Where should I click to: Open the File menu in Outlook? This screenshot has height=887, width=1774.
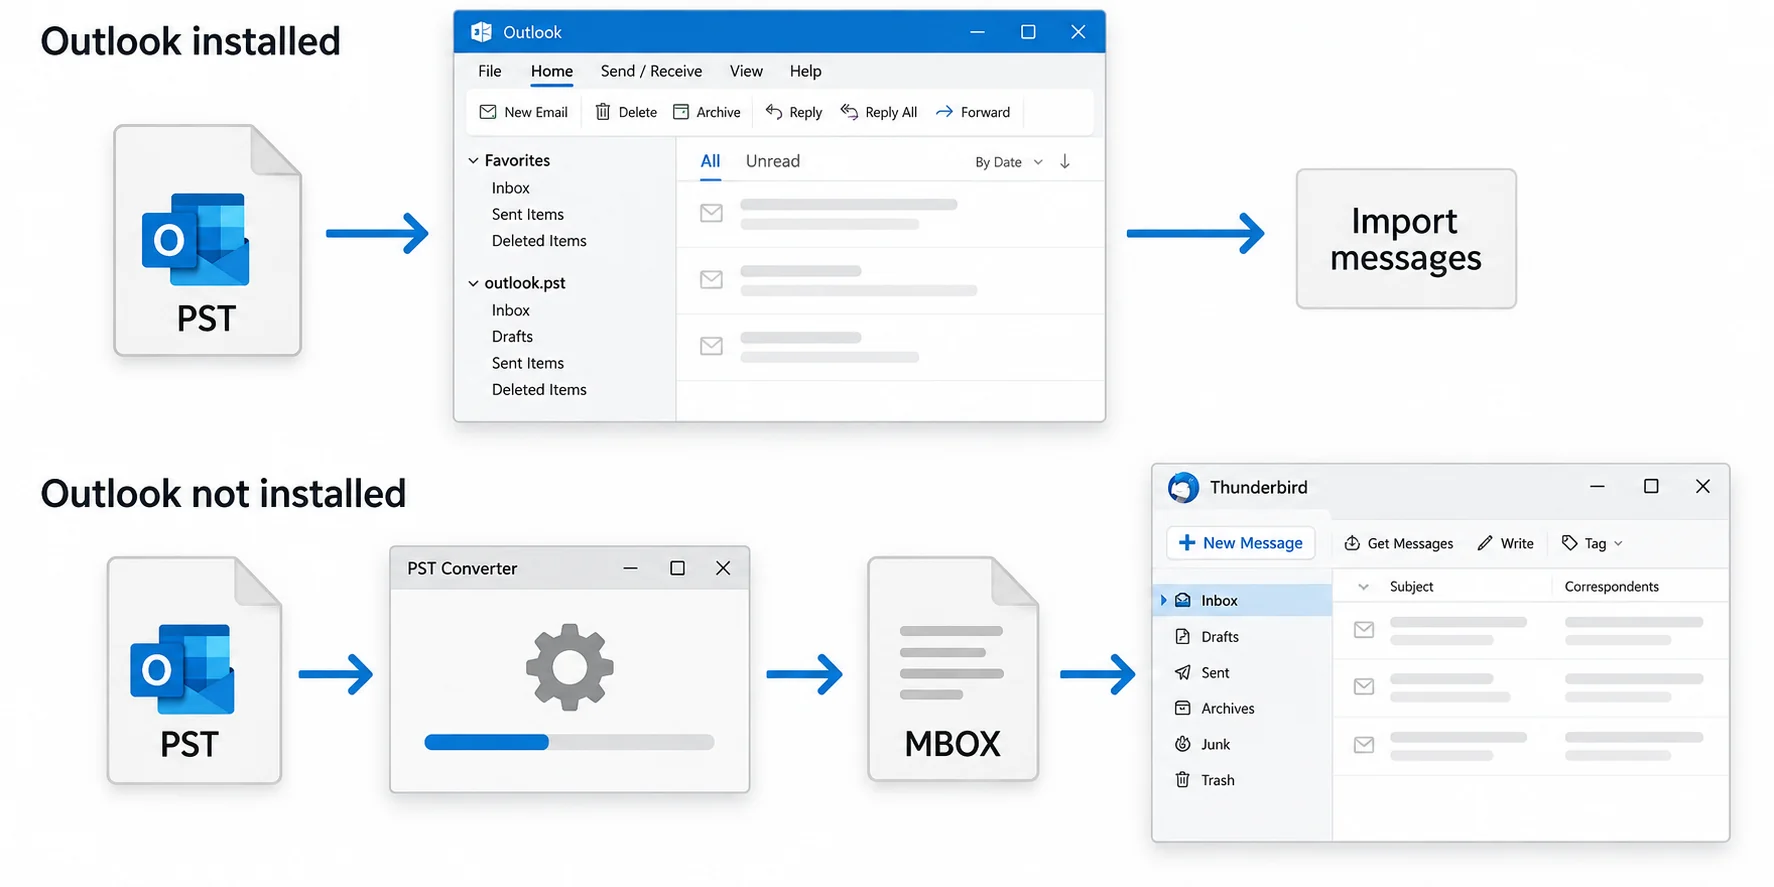tap(490, 71)
